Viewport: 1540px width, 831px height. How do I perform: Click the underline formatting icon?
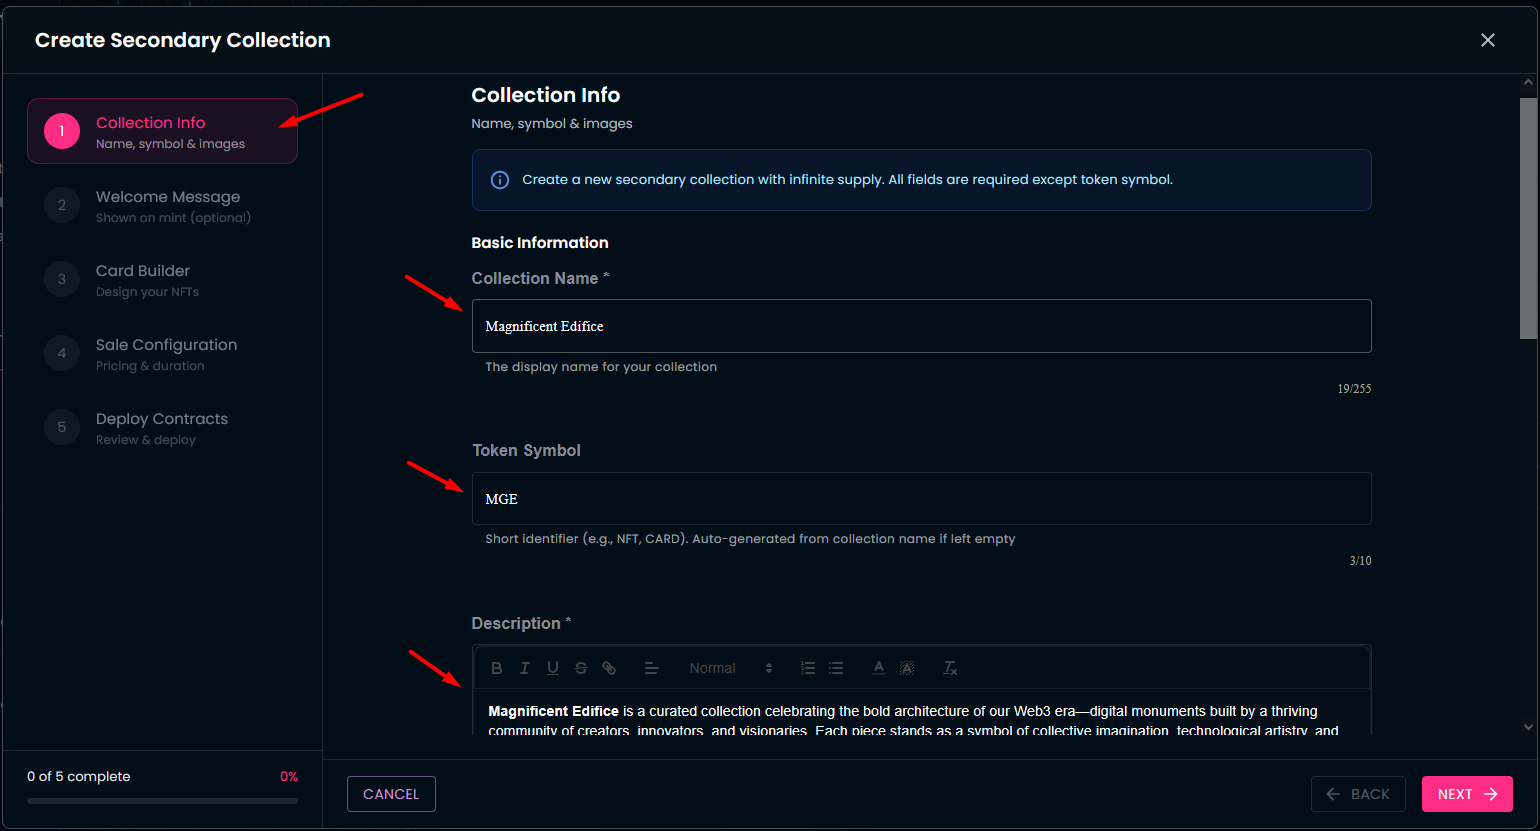(552, 668)
